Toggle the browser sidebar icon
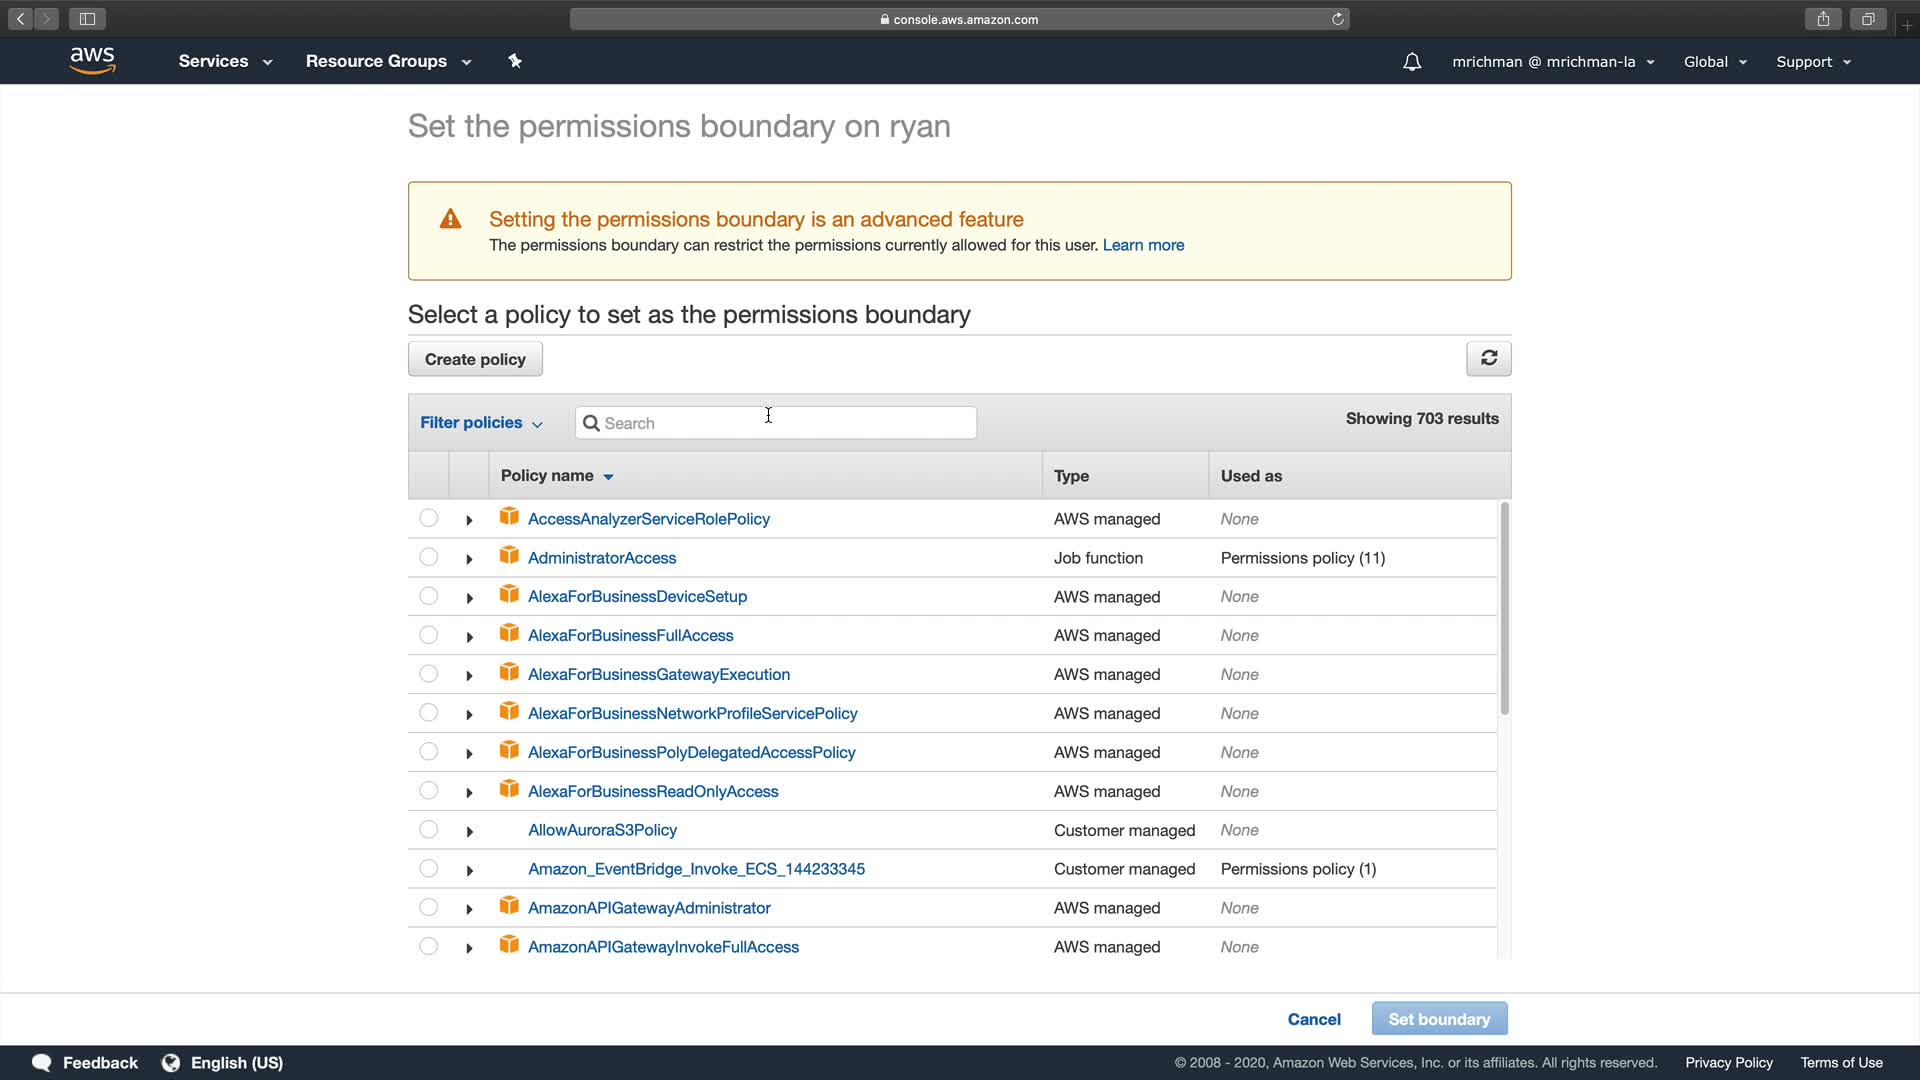Viewport: 1920px width, 1080px height. 87,19
